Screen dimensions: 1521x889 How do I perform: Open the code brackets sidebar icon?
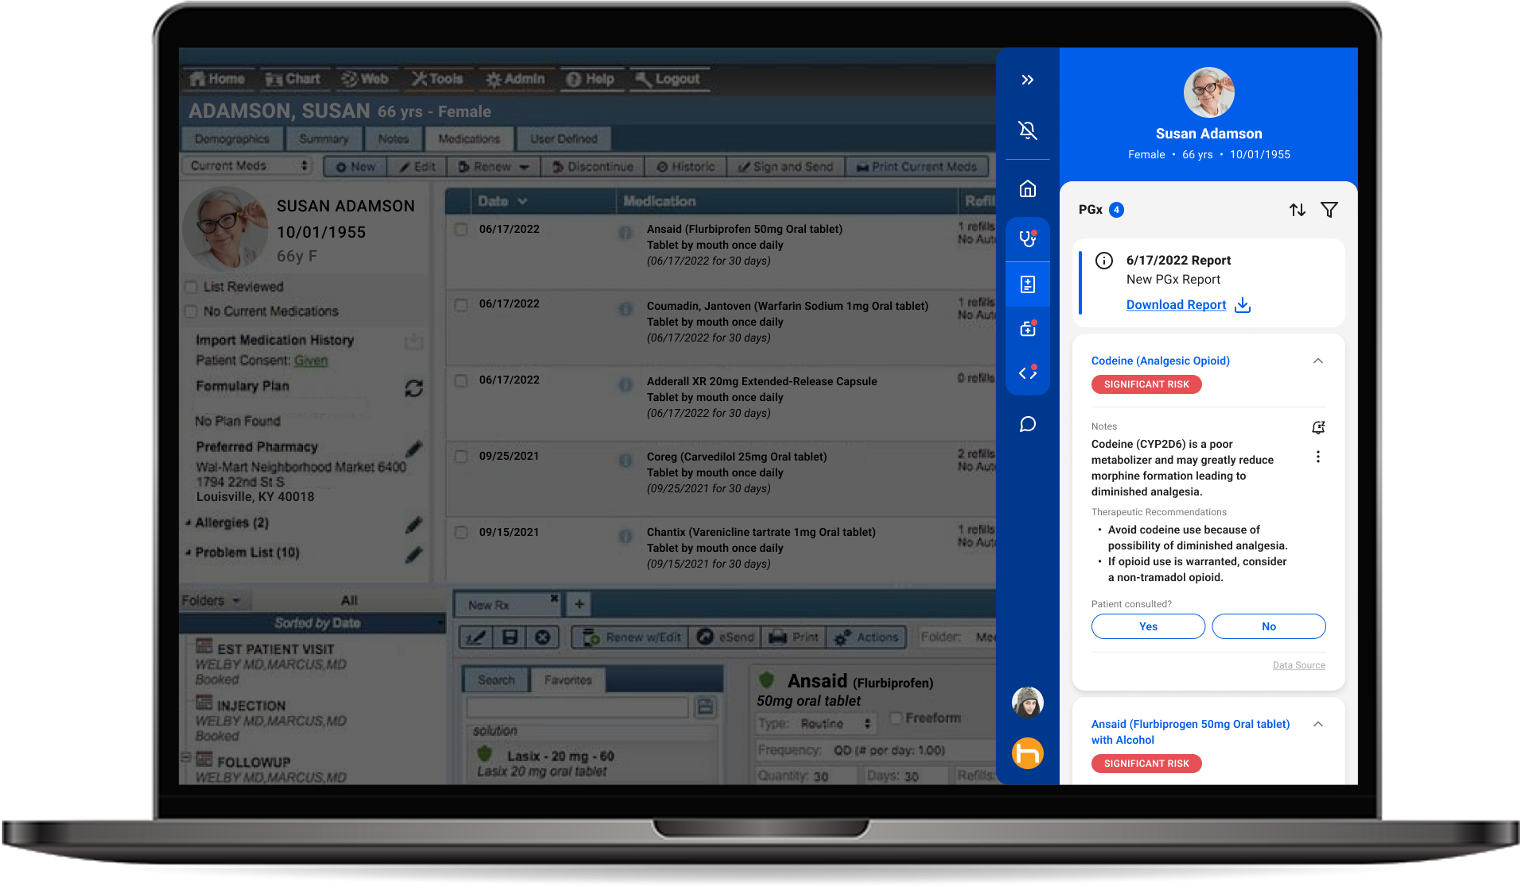pos(1027,373)
